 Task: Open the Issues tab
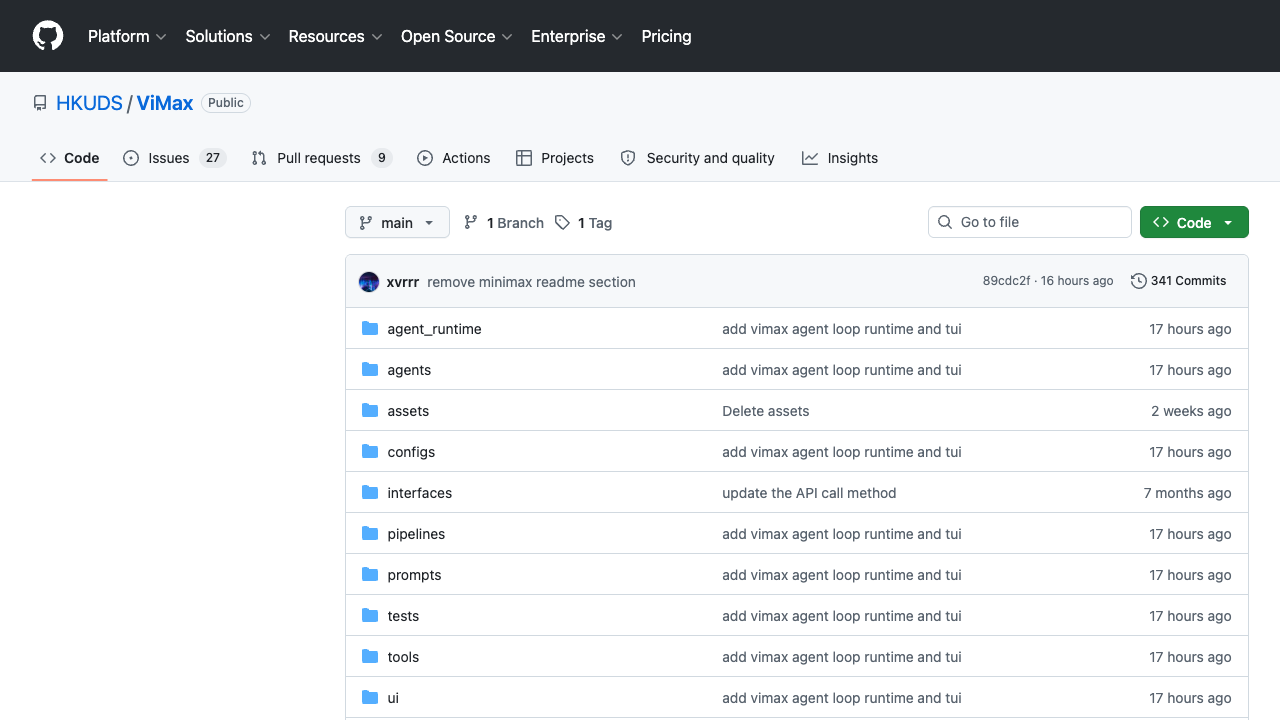pos(174,158)
